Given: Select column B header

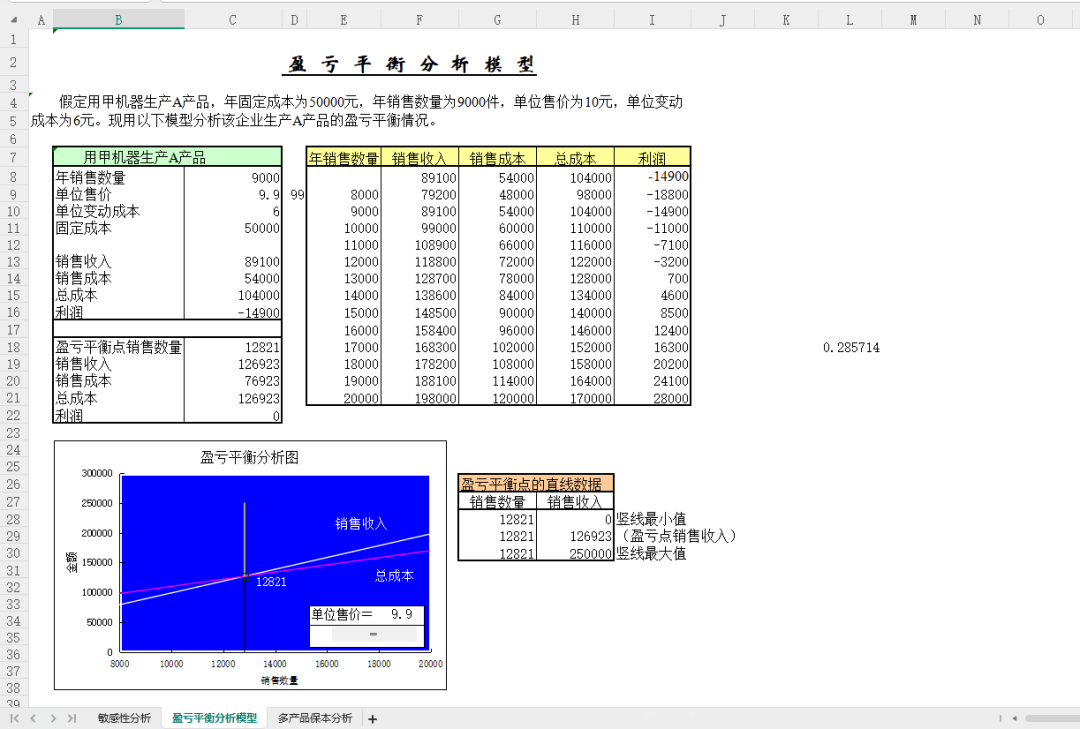Looking at the screenshot, I should [118, 20].
